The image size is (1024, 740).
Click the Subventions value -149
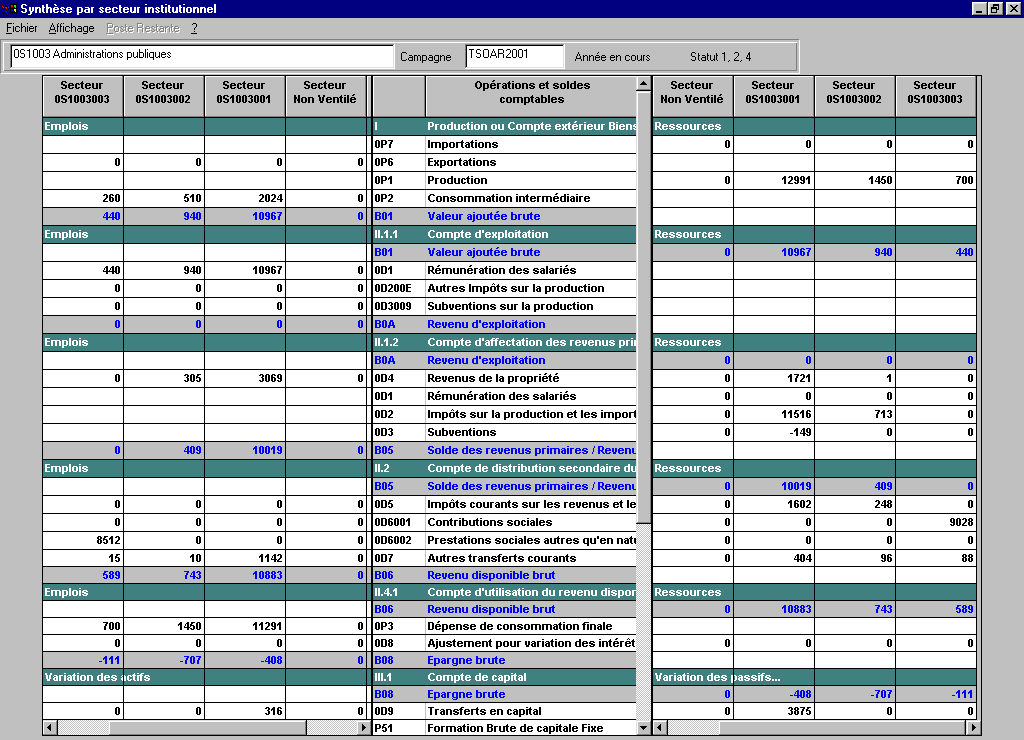click(773, 432)
